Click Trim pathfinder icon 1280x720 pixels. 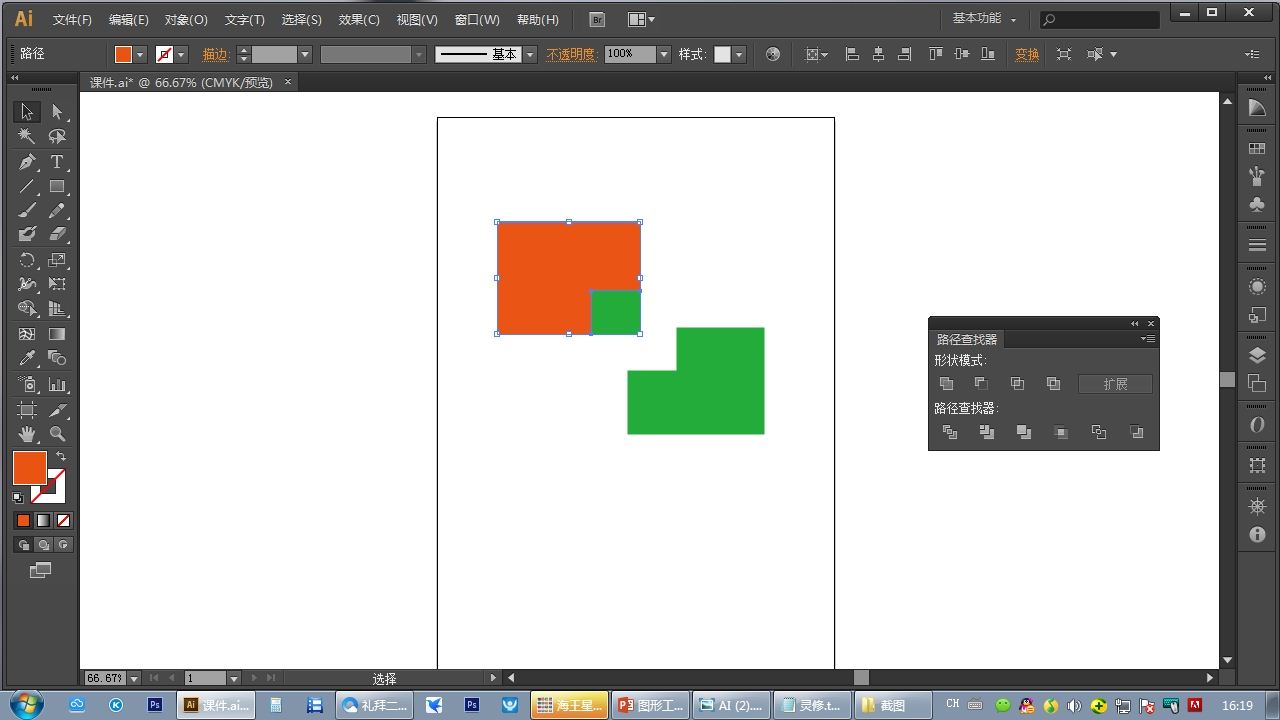(x=987, y=432)
